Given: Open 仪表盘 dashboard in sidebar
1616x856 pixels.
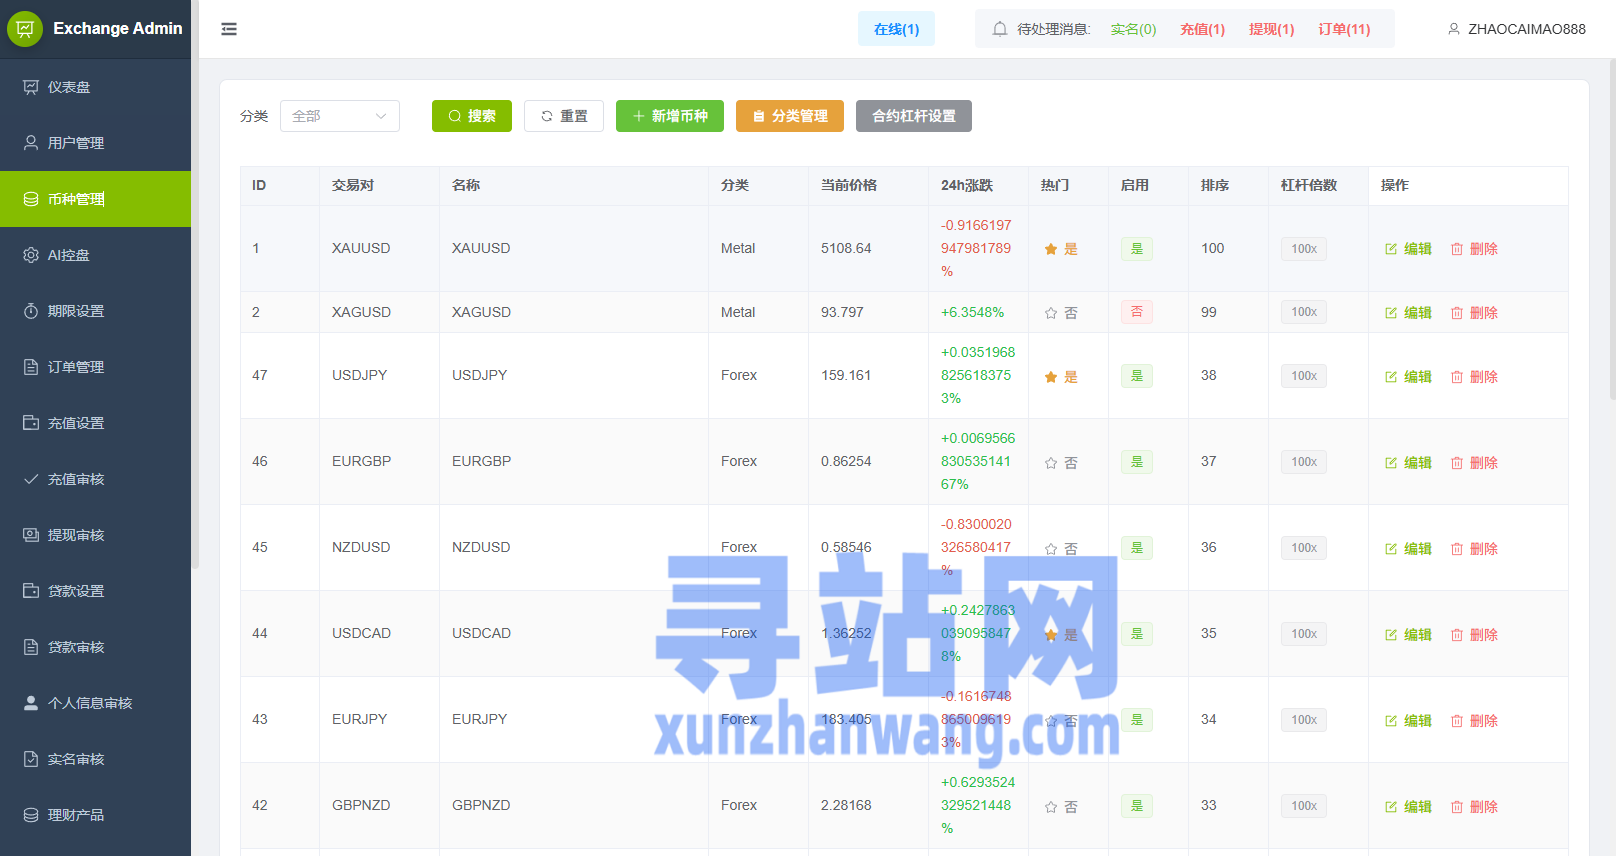Looking at the screenshot, I should coord(95,87).
